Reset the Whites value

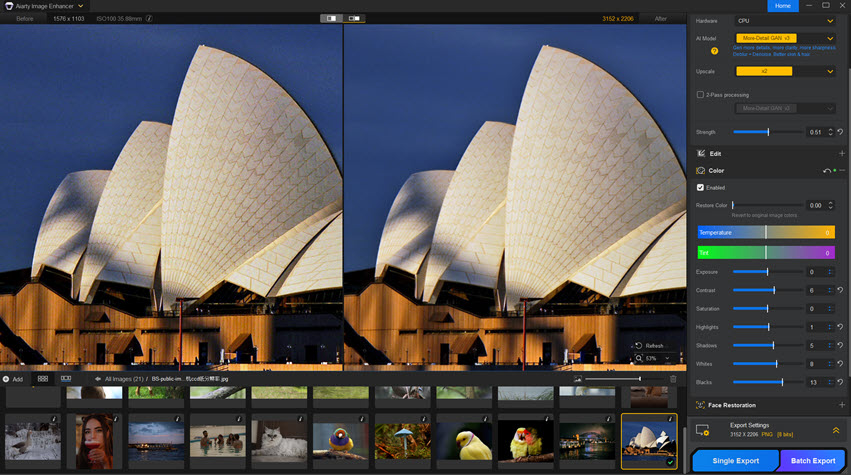click(840, 364)
